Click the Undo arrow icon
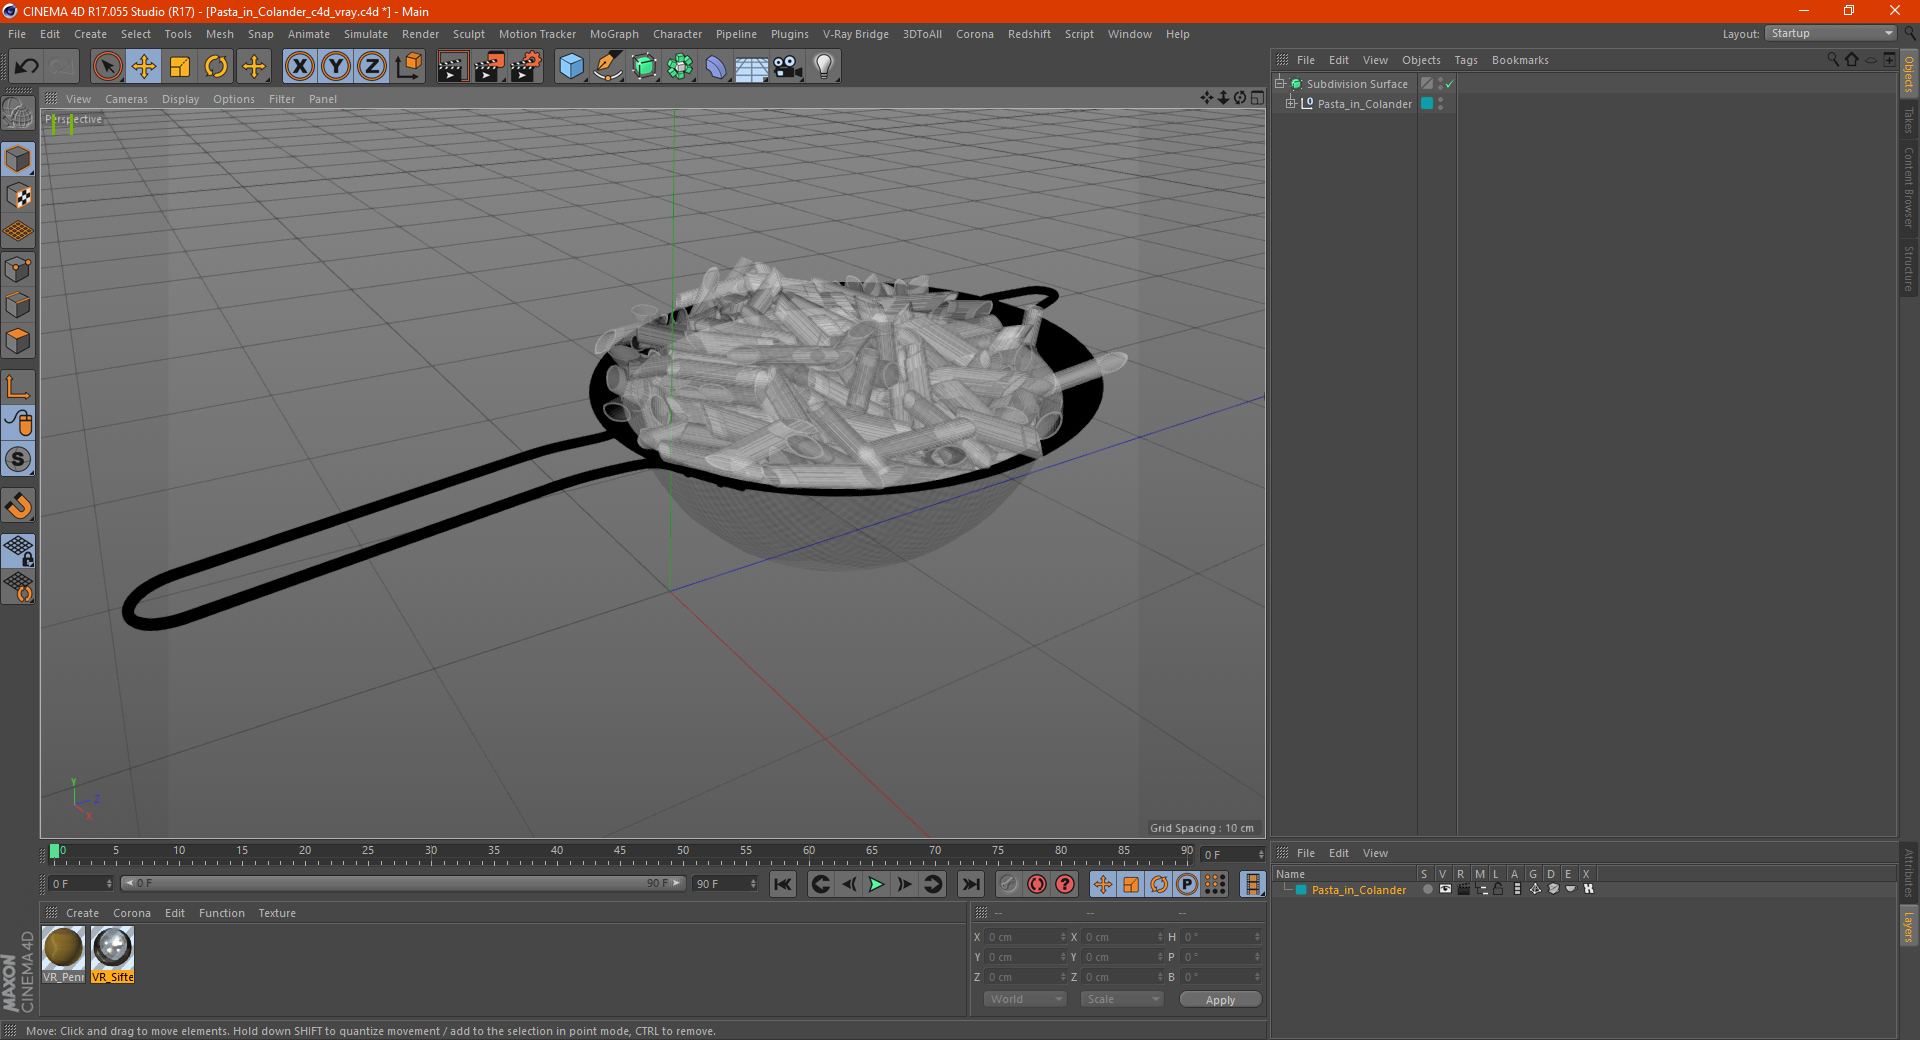The width and height of the screenshot is (1920, 1040). [26, 66]
